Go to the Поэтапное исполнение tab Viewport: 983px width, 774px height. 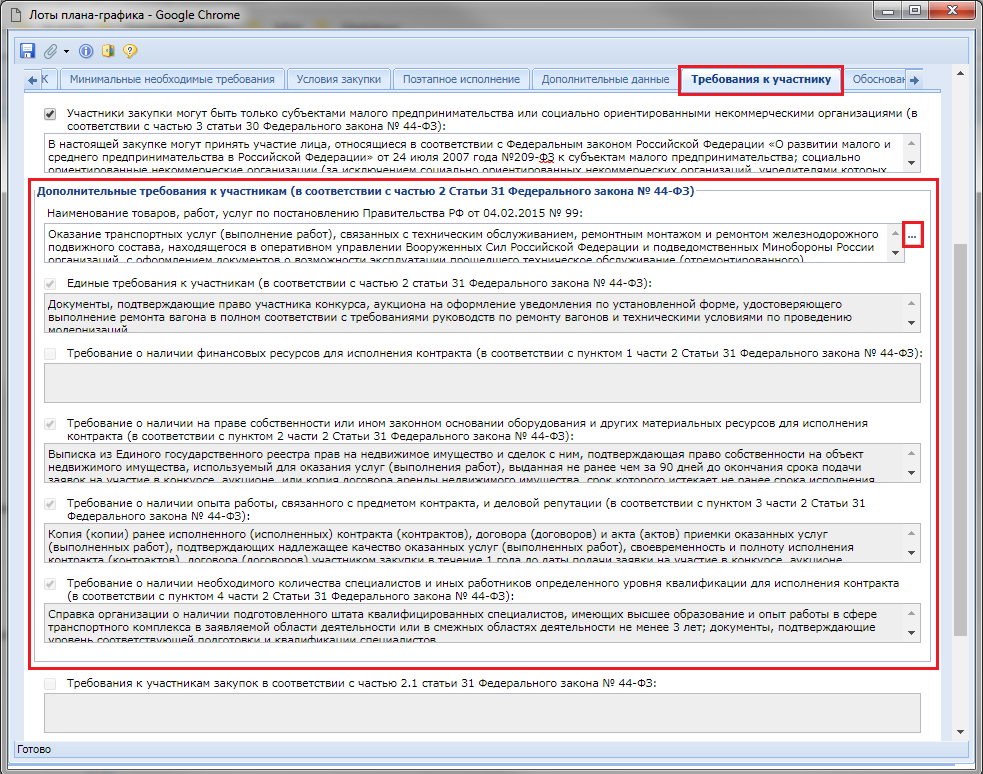(x=461, y=79)
